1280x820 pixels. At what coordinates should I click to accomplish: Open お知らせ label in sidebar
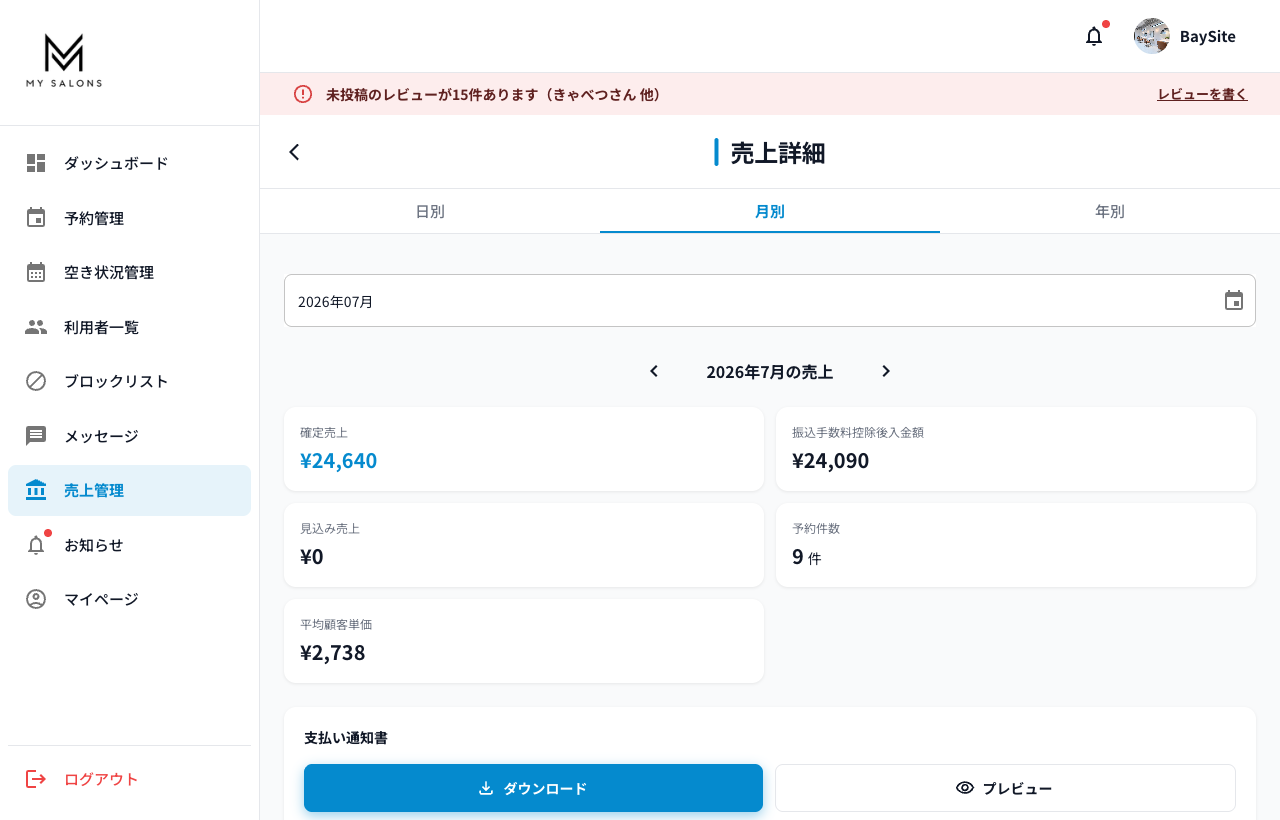pos(94,545)
